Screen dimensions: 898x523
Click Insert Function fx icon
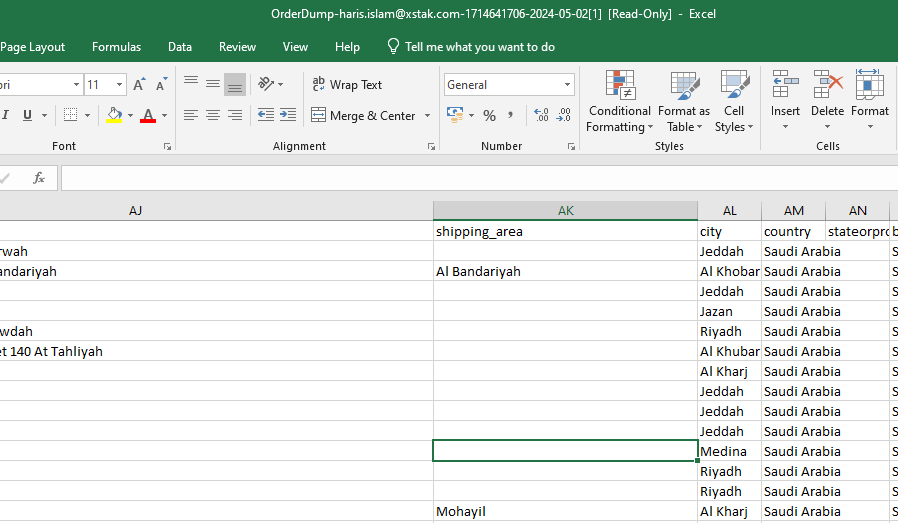click(39, 178)
